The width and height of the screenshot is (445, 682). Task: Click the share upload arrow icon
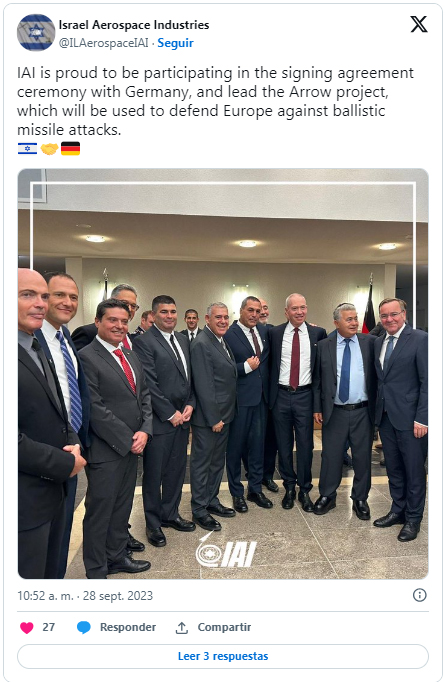point(181,628)
